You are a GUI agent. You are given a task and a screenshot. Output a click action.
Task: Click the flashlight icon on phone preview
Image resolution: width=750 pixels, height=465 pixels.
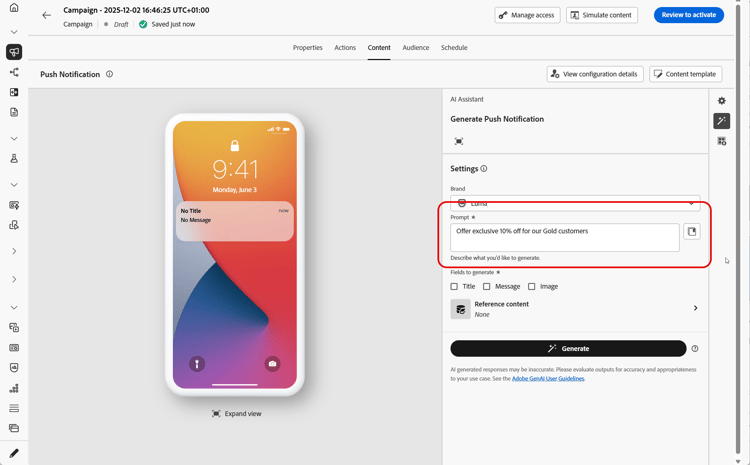[197, 364]
